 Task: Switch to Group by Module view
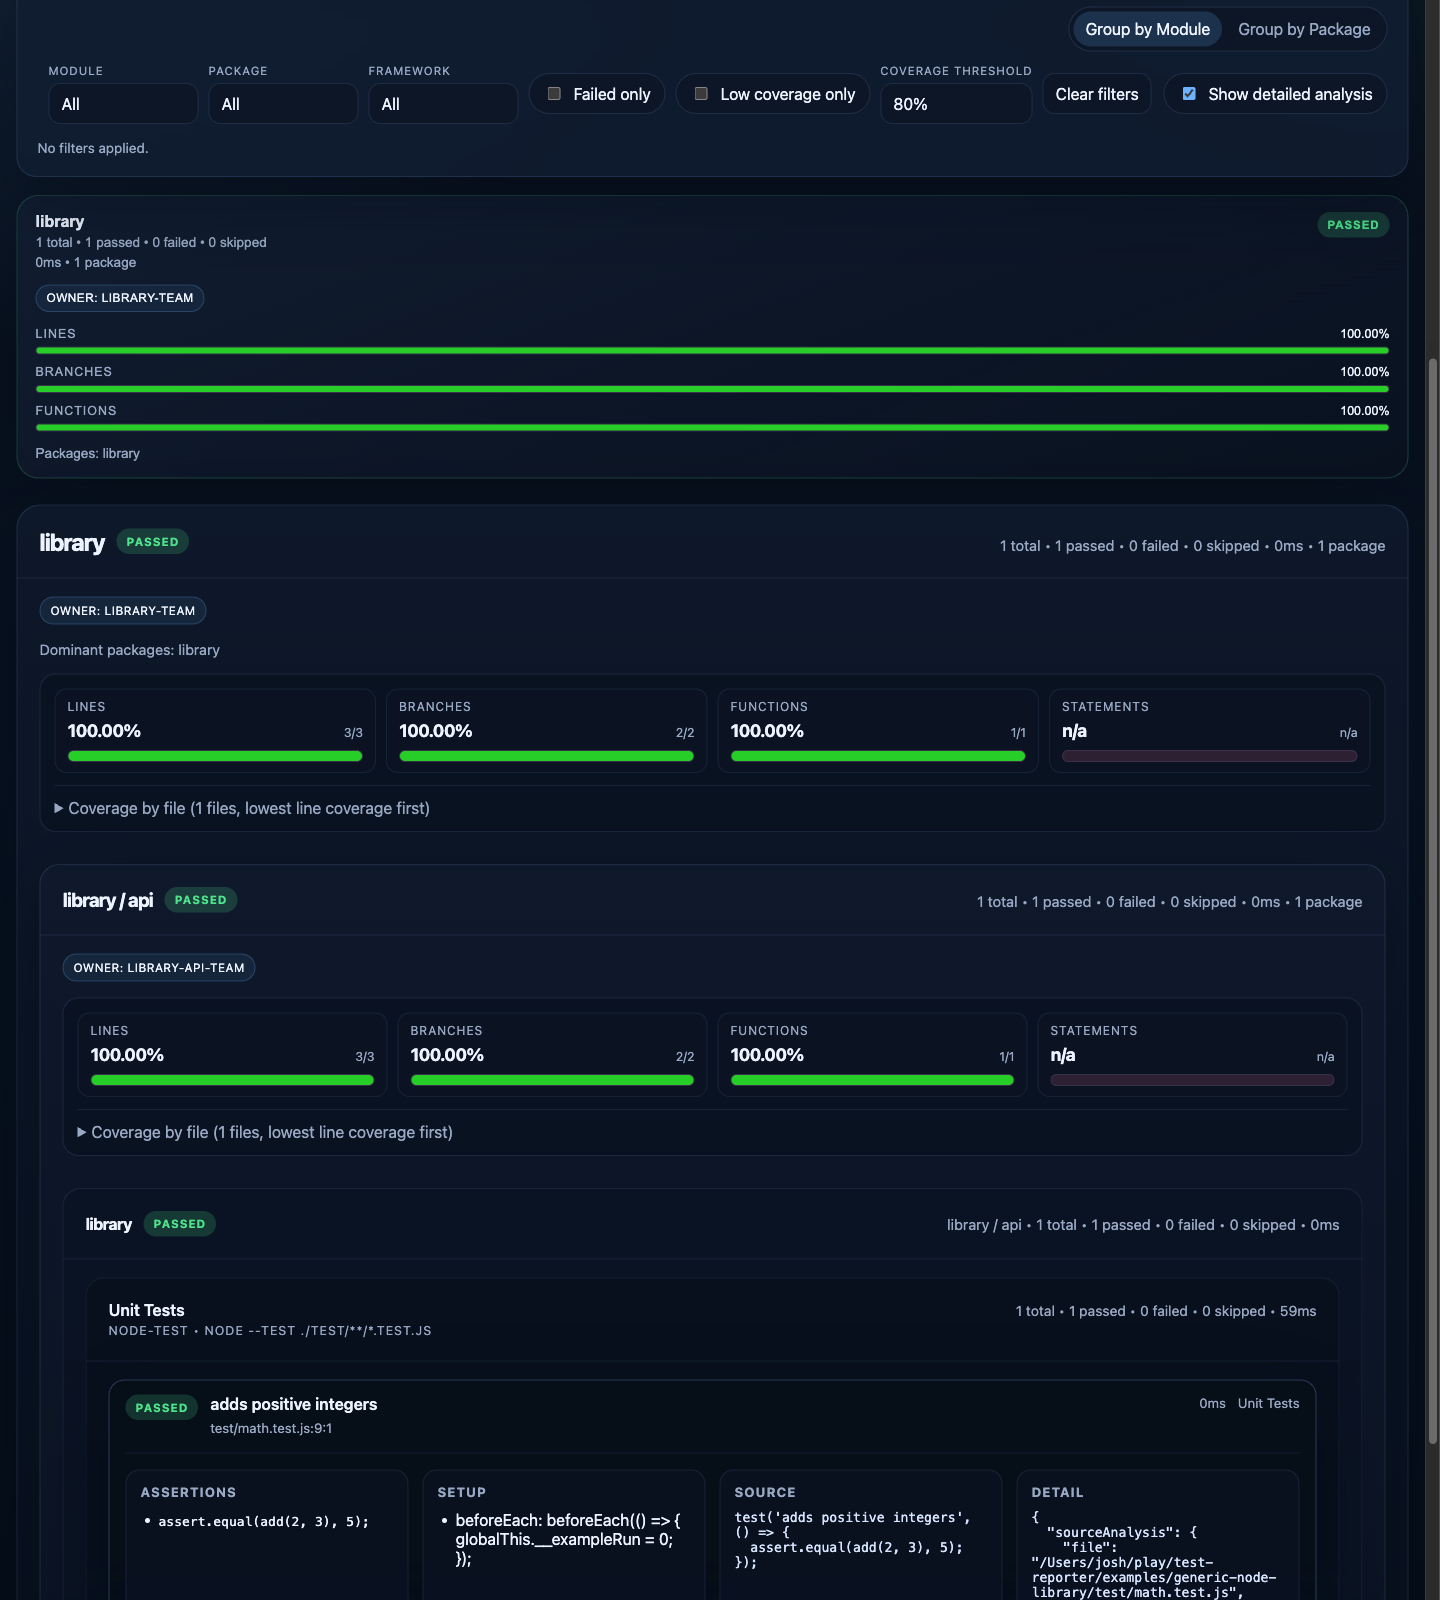point(1147,29)
